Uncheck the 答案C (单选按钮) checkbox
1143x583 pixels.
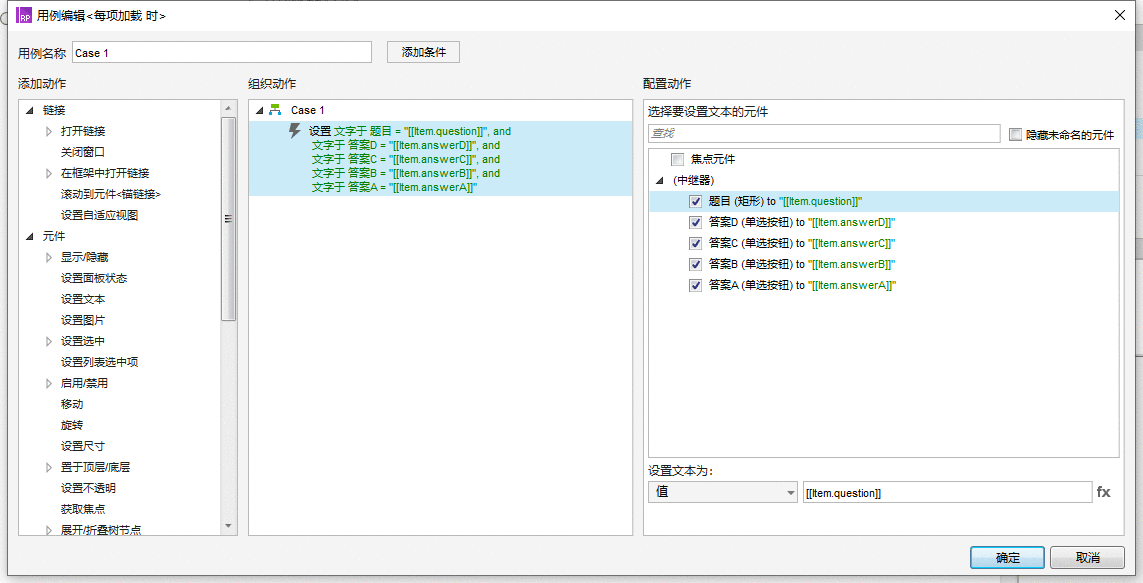tap(695, 243)
